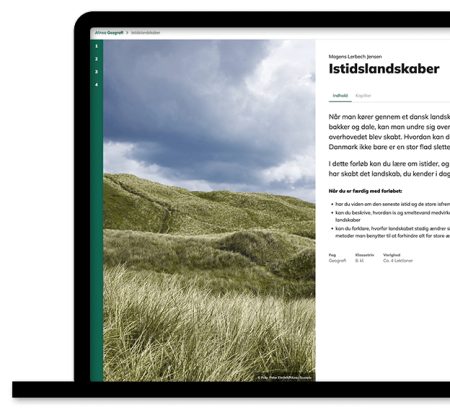Go to chapter 1 in green sidebar
450x410 pixels.
tap(96, 46)
